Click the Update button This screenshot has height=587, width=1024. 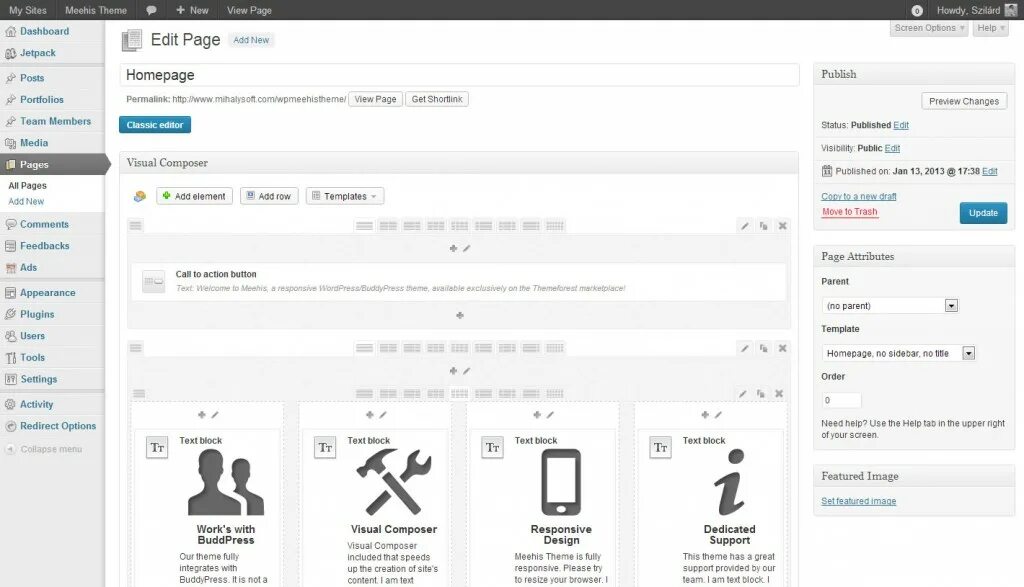click(983, 213)
